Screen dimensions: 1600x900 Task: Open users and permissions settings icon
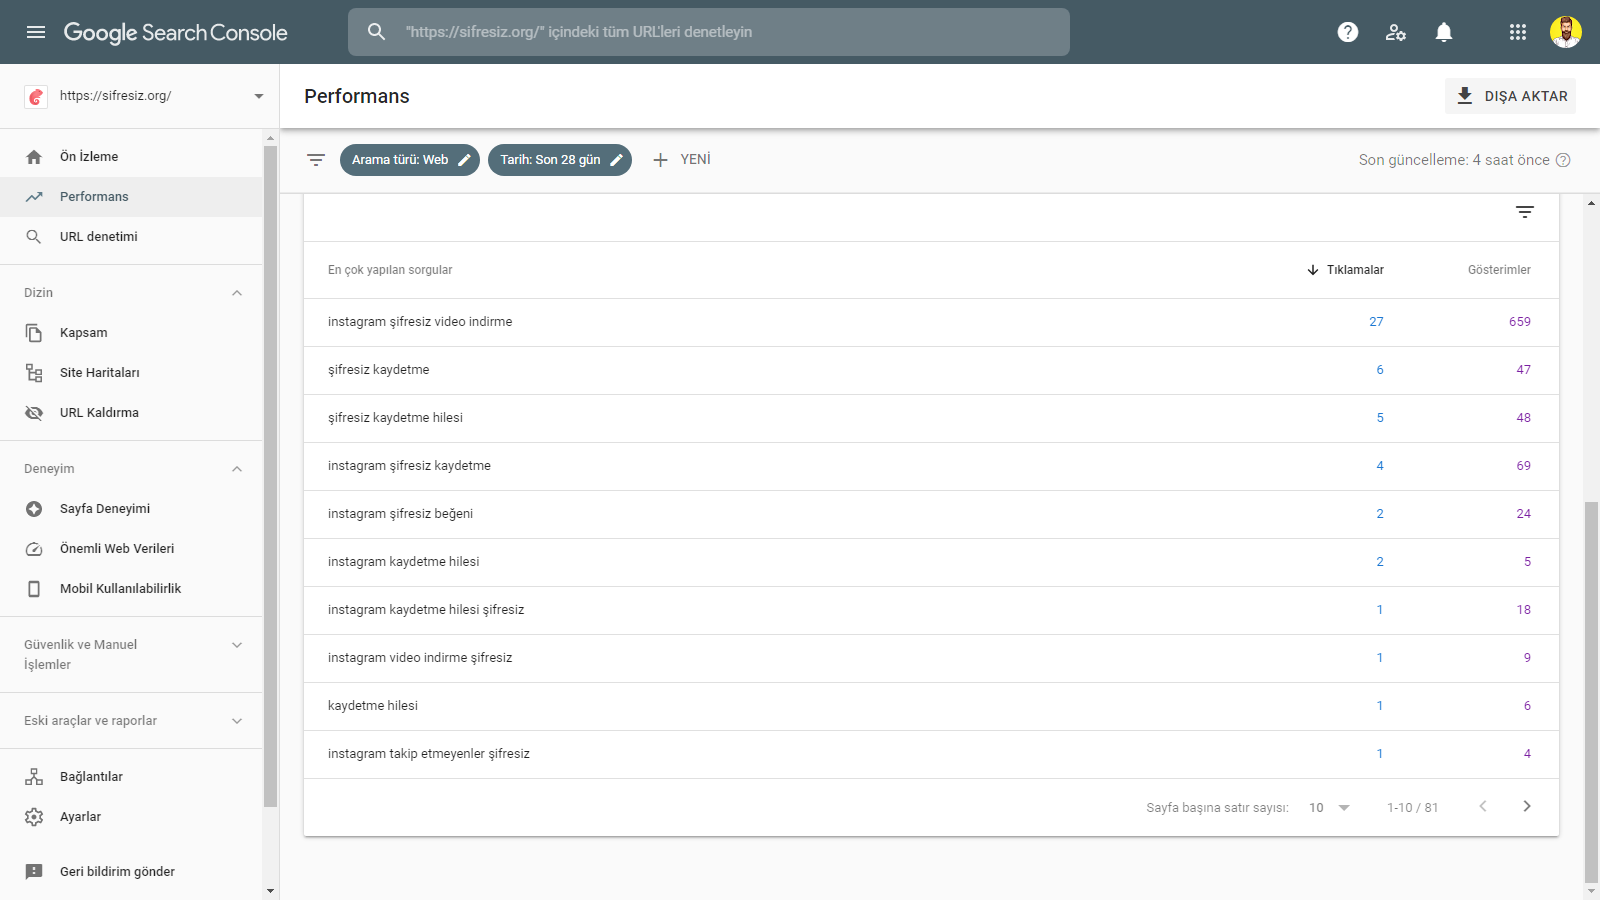click(x=1396, y=32)
